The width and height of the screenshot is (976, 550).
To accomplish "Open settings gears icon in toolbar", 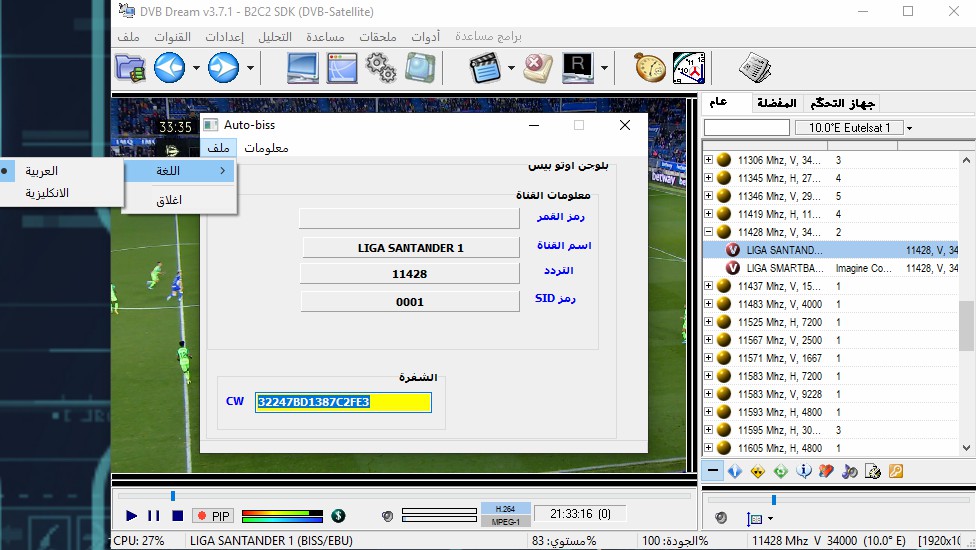I will coord(381,68).
